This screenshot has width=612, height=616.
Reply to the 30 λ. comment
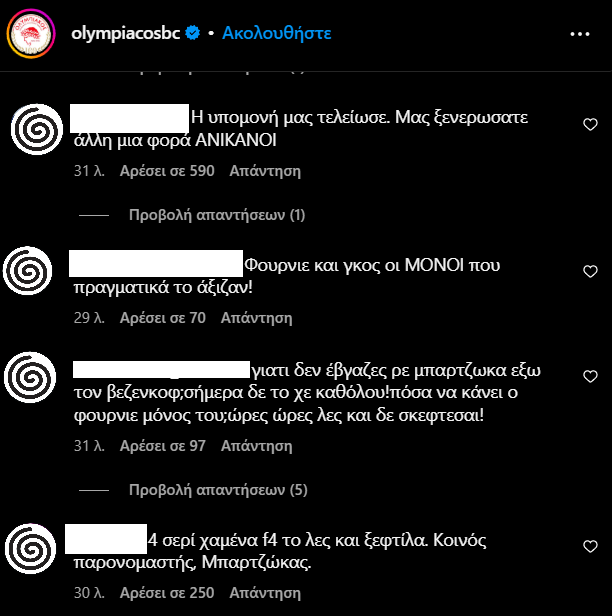click(x=265, y=593)
